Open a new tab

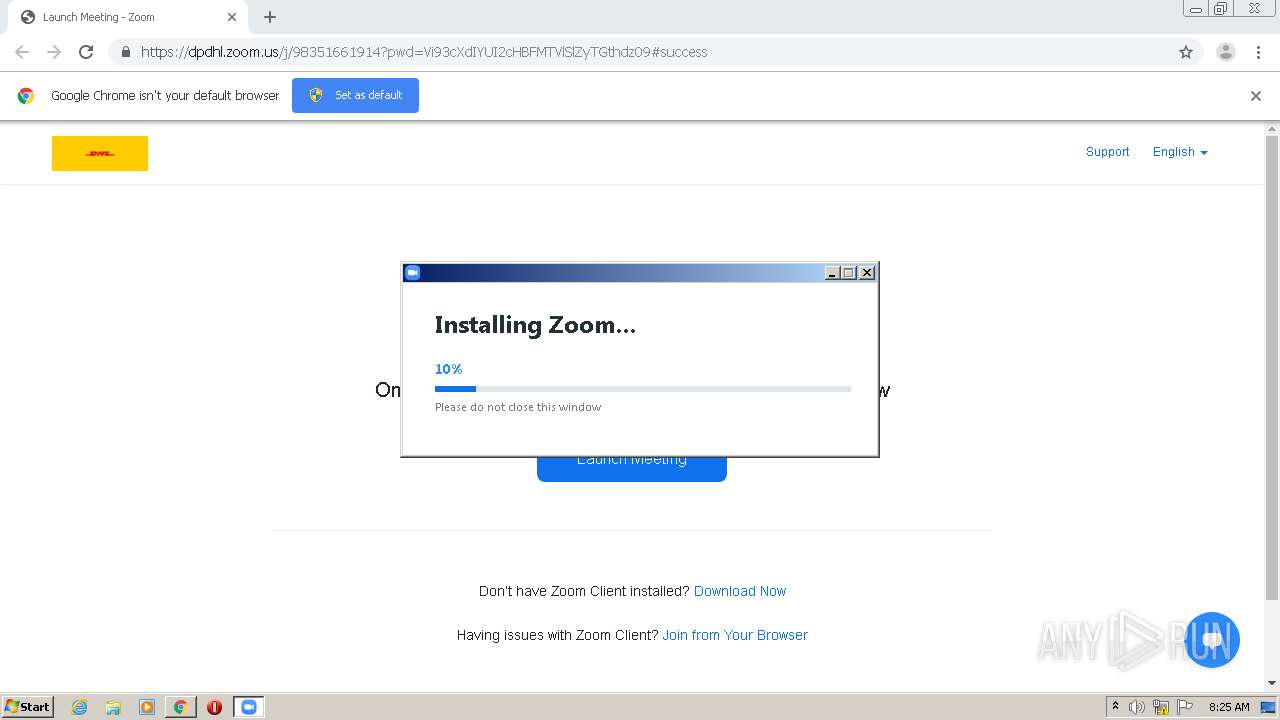coord(270,17)
